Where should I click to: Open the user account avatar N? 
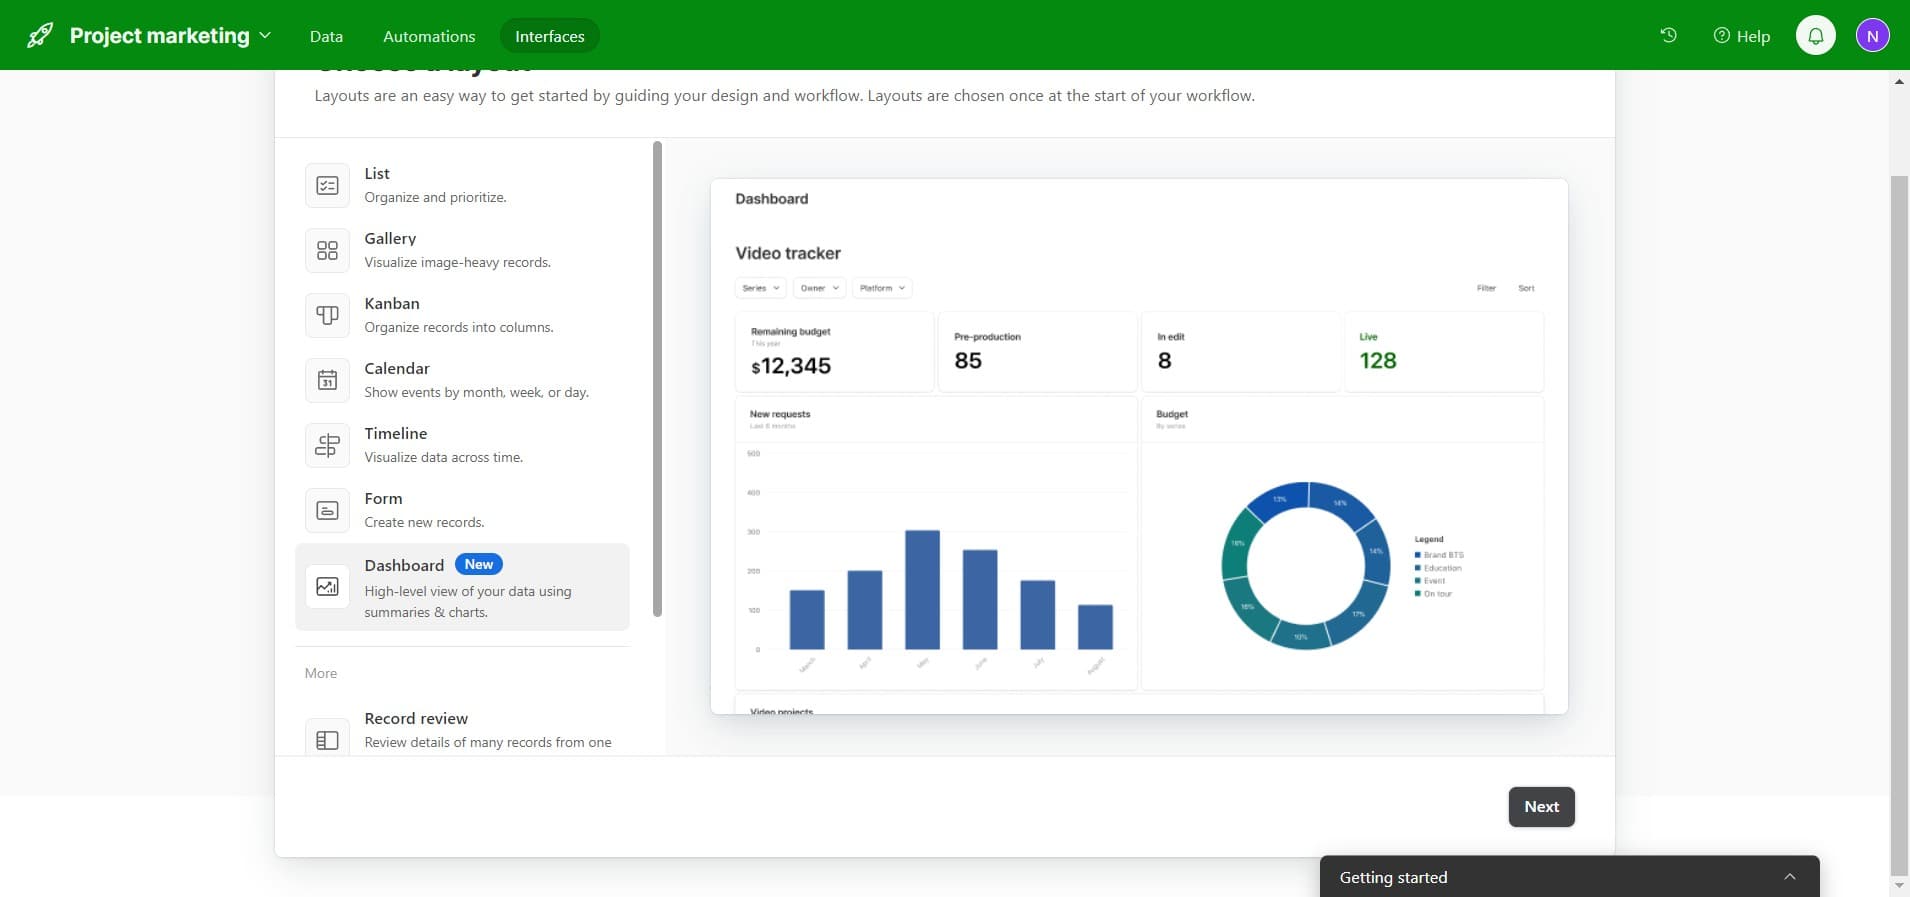pos(1872,36)
